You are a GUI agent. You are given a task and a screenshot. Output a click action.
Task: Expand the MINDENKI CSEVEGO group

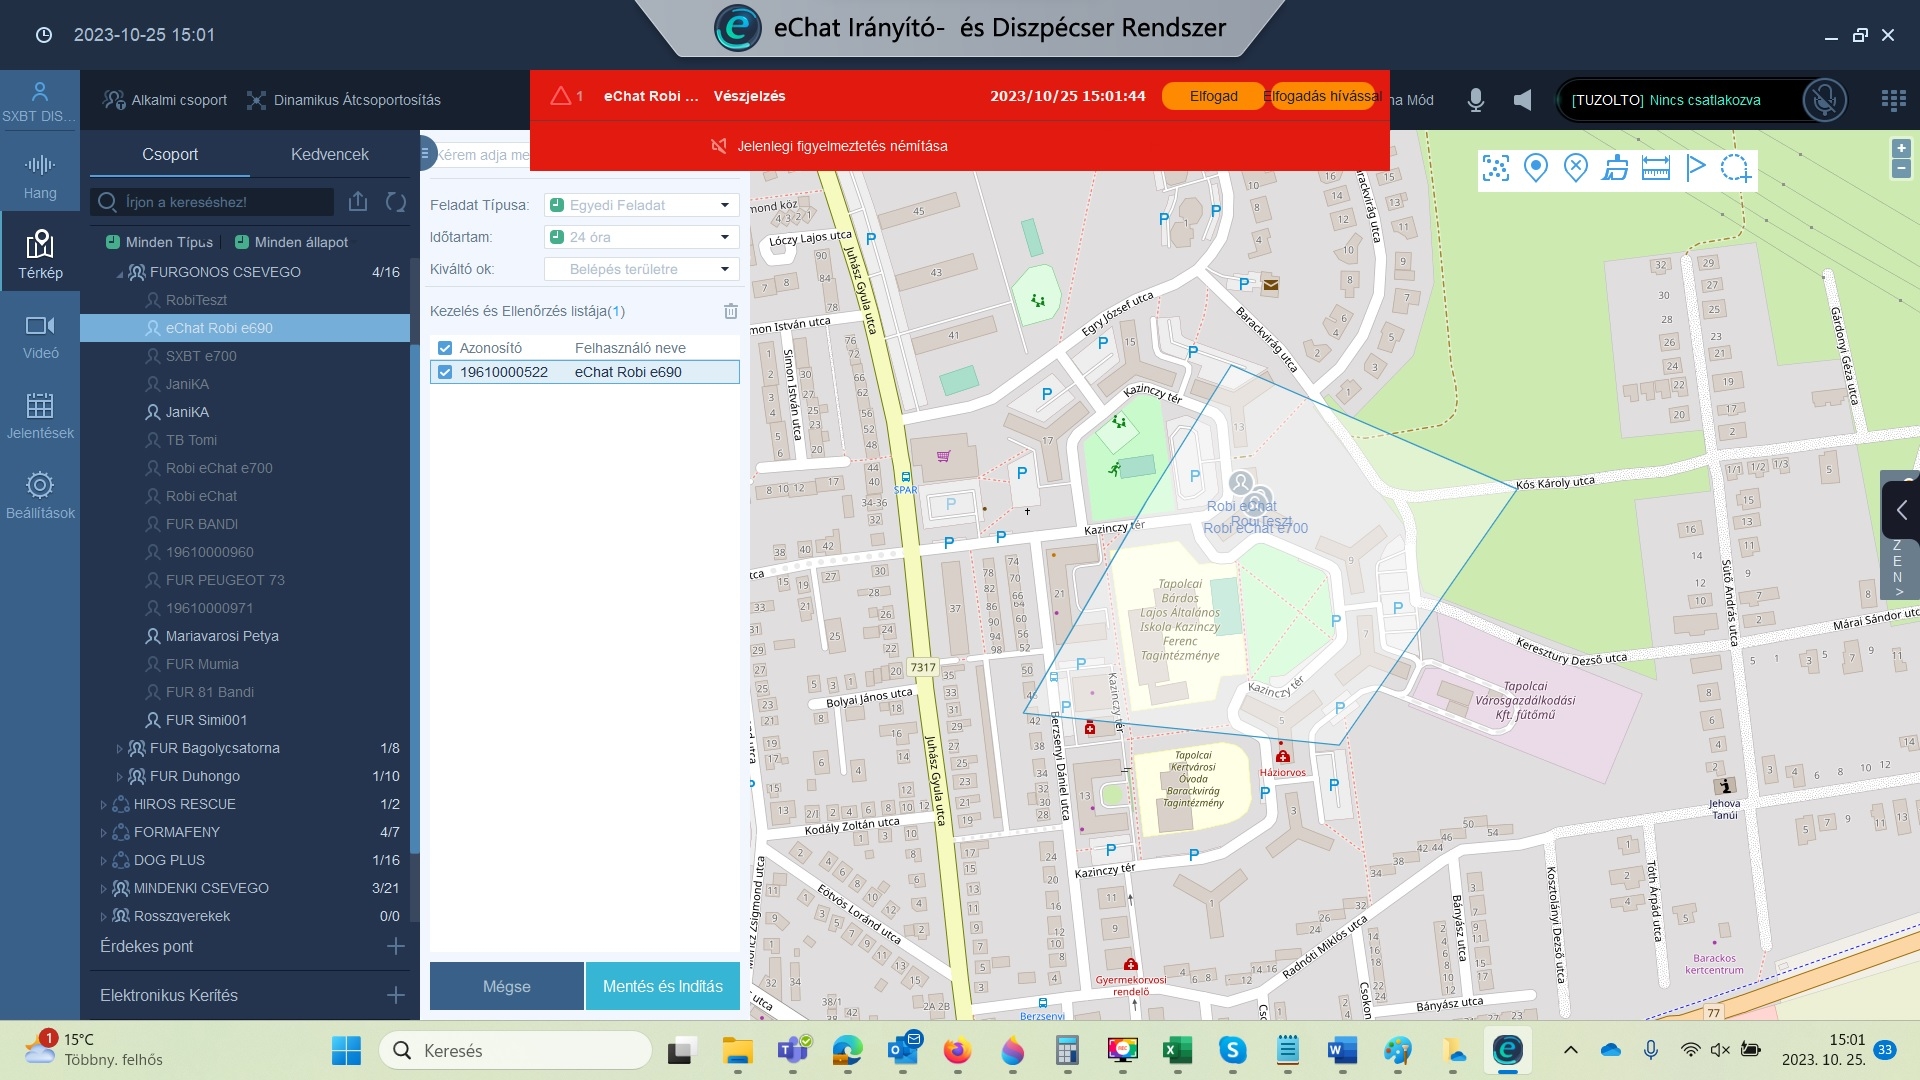click(x=103, y=888)
